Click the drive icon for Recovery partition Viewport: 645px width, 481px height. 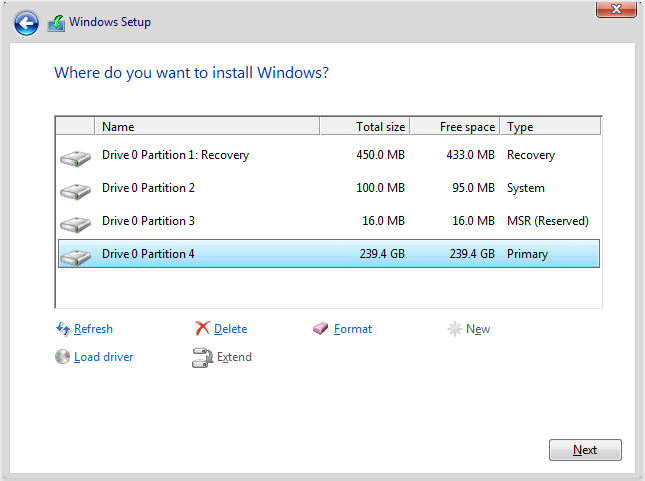75,157
